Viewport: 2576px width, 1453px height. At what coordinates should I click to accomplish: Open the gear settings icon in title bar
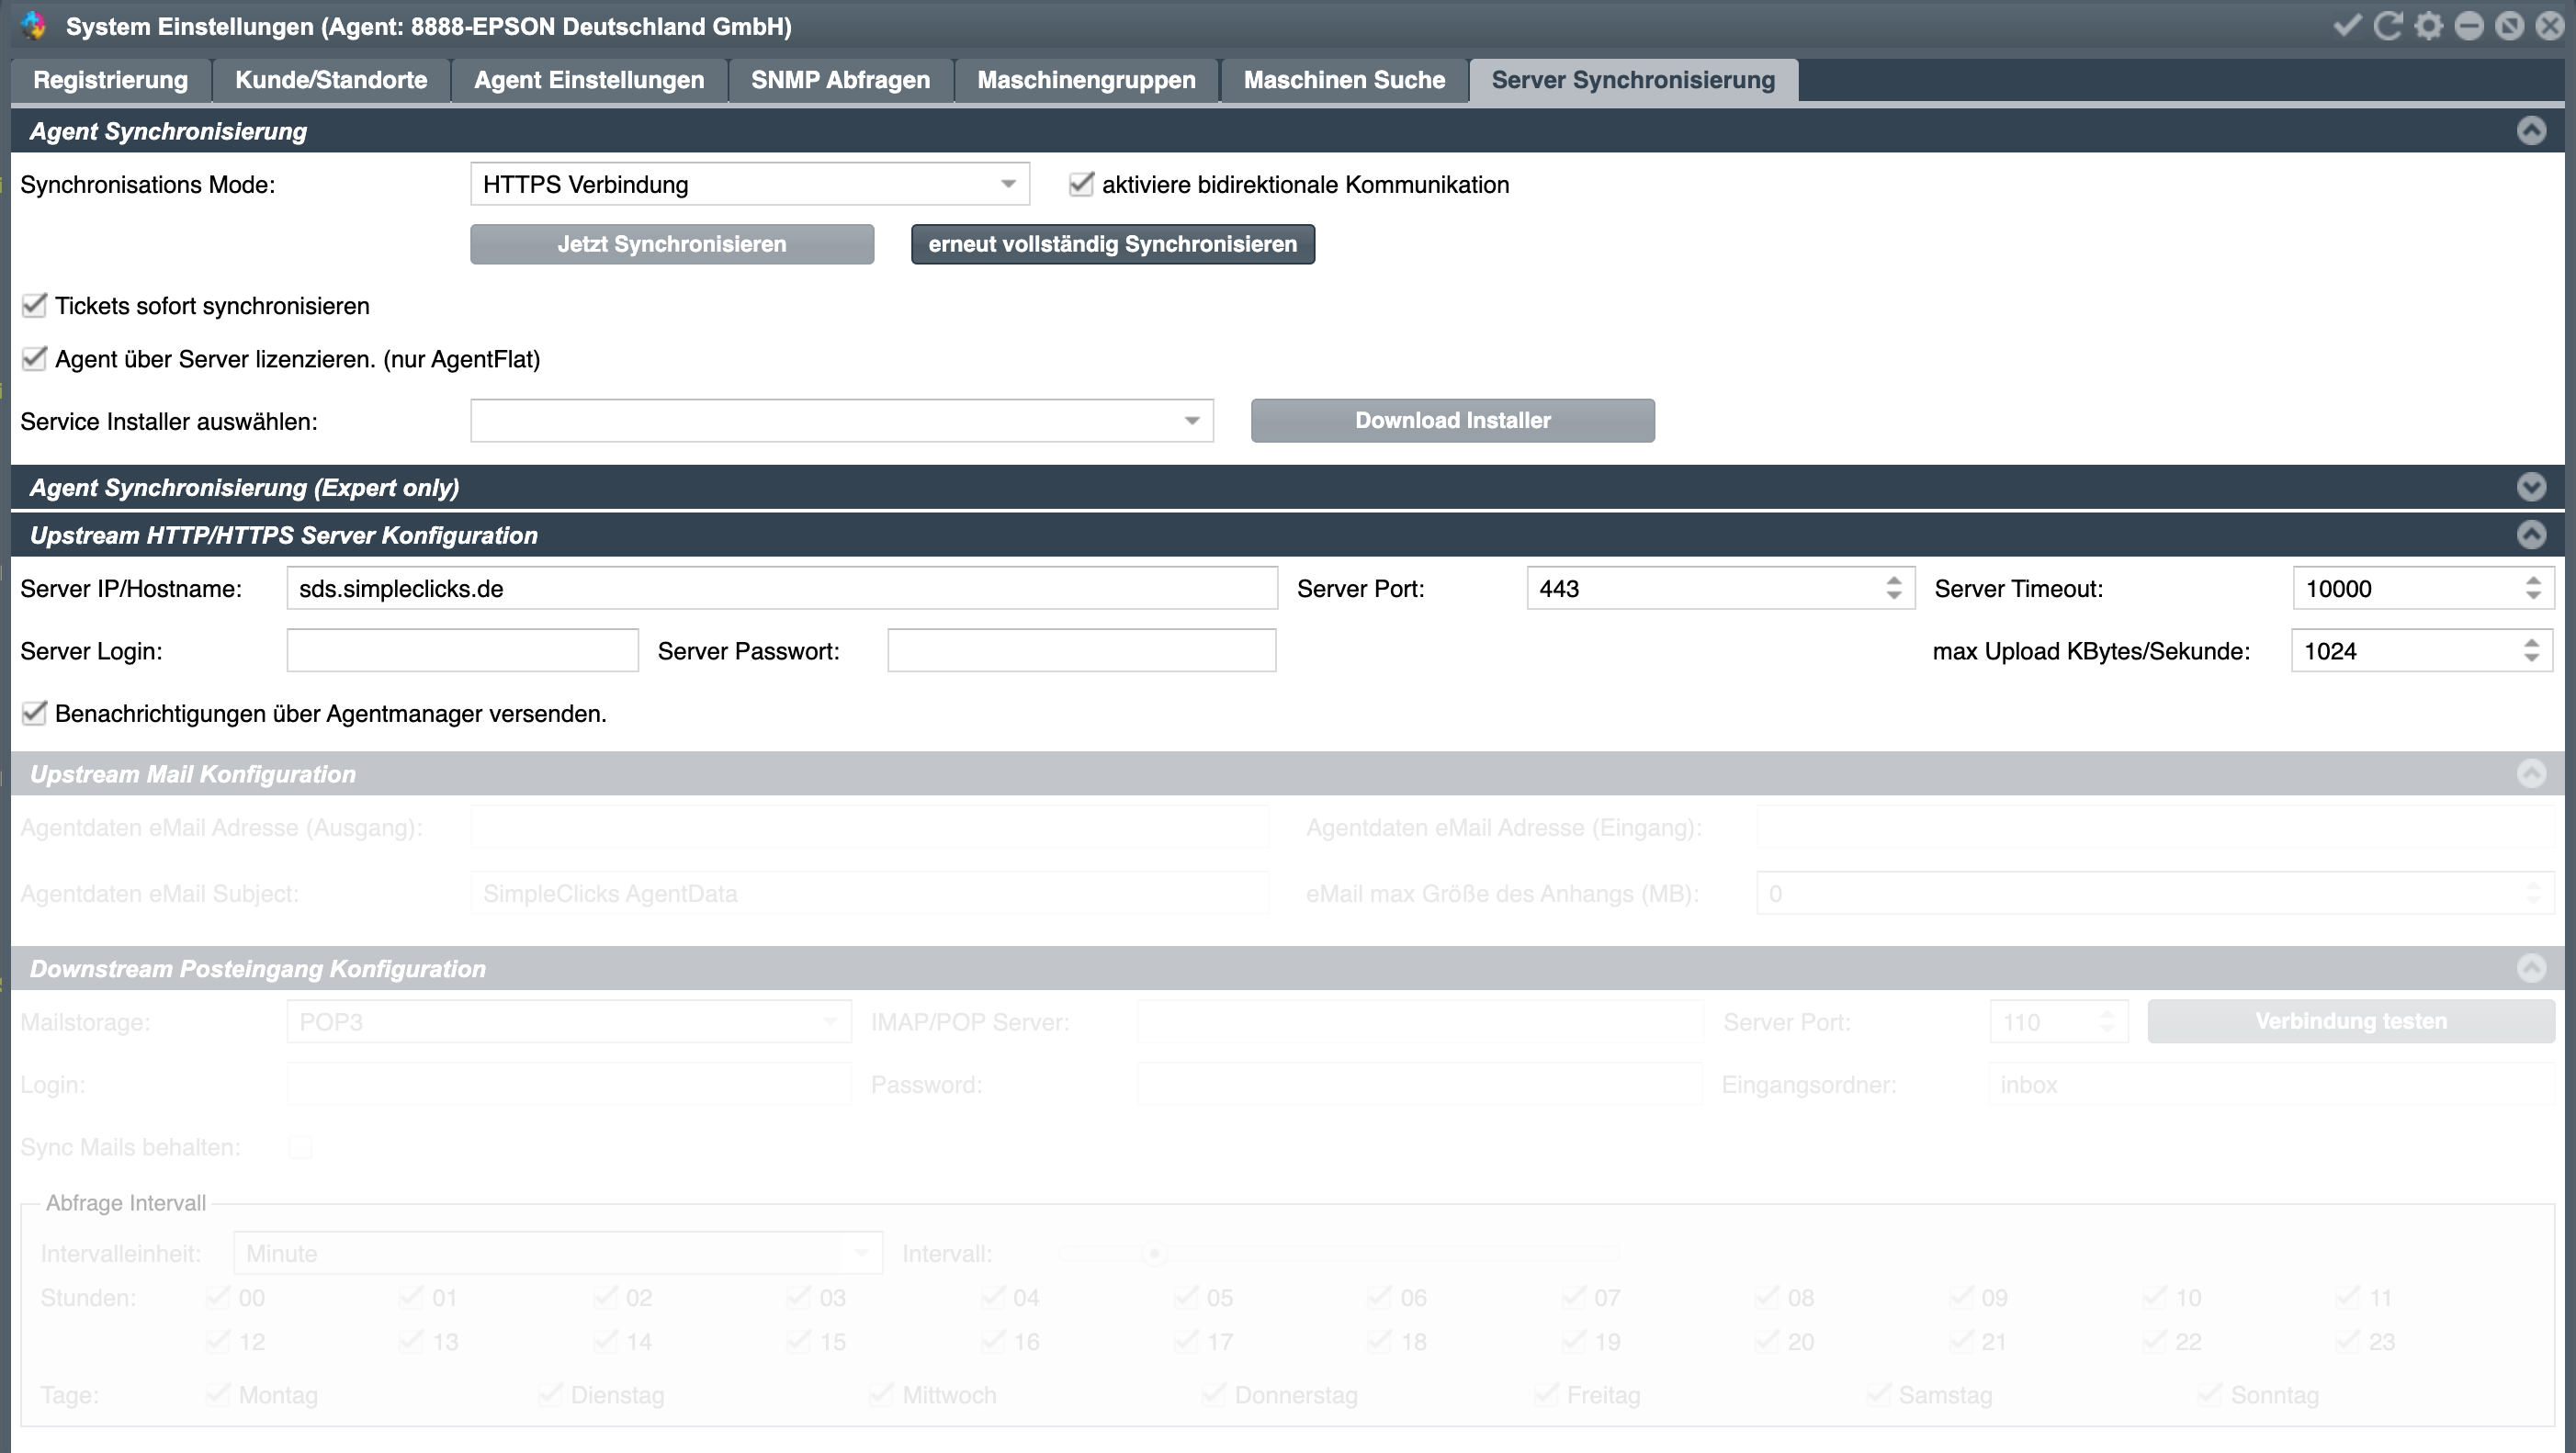pyautogui.click(x=2428, y=26)
